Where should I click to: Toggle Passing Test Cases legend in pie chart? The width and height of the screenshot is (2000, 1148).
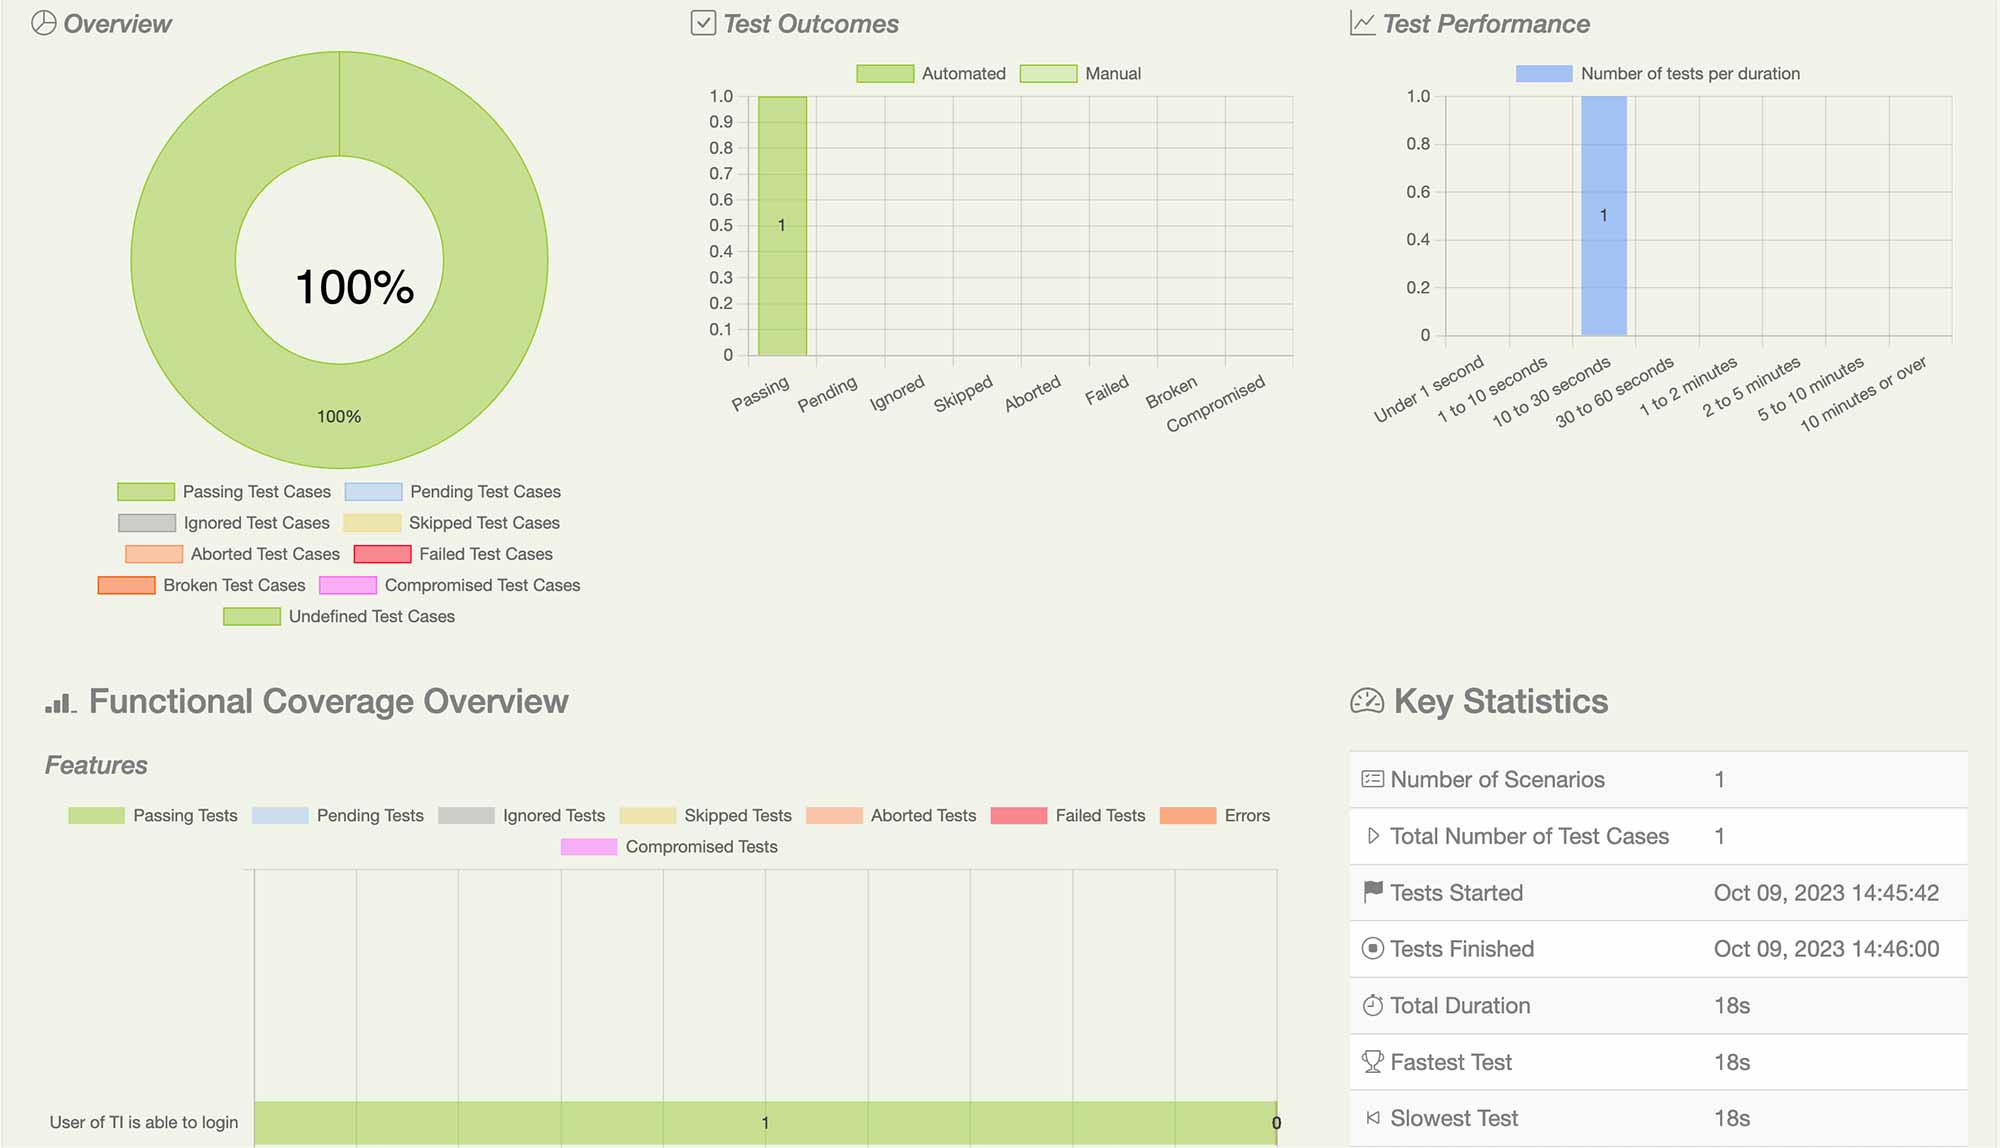(x=224, y=492)
